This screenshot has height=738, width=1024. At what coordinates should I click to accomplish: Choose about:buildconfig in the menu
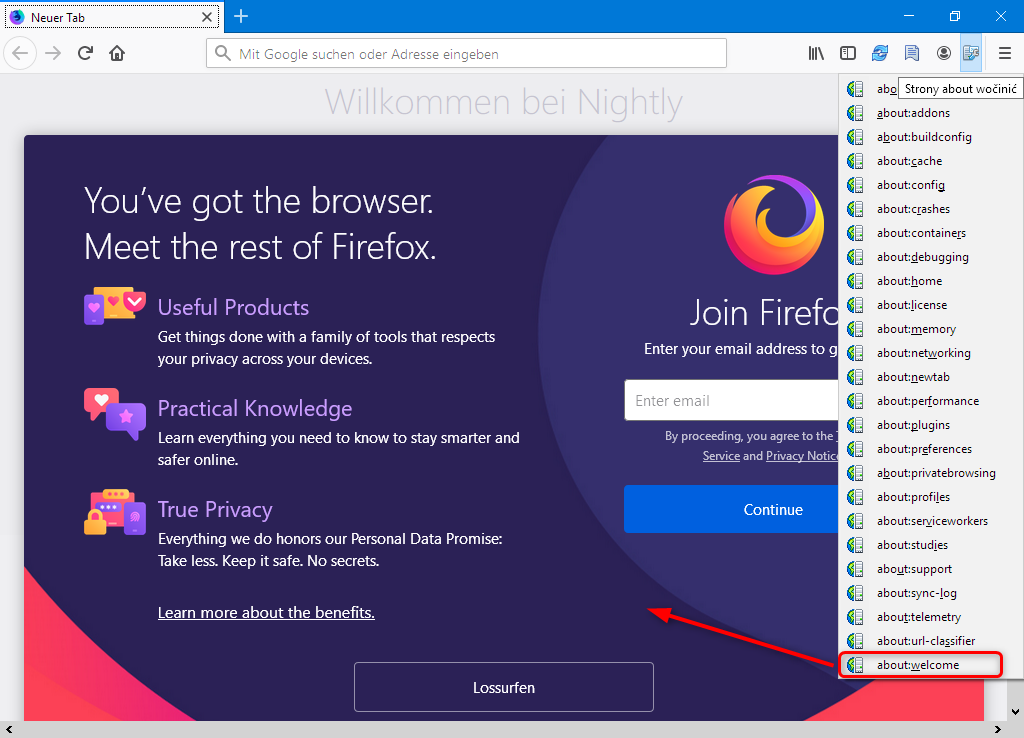(931, 137)
